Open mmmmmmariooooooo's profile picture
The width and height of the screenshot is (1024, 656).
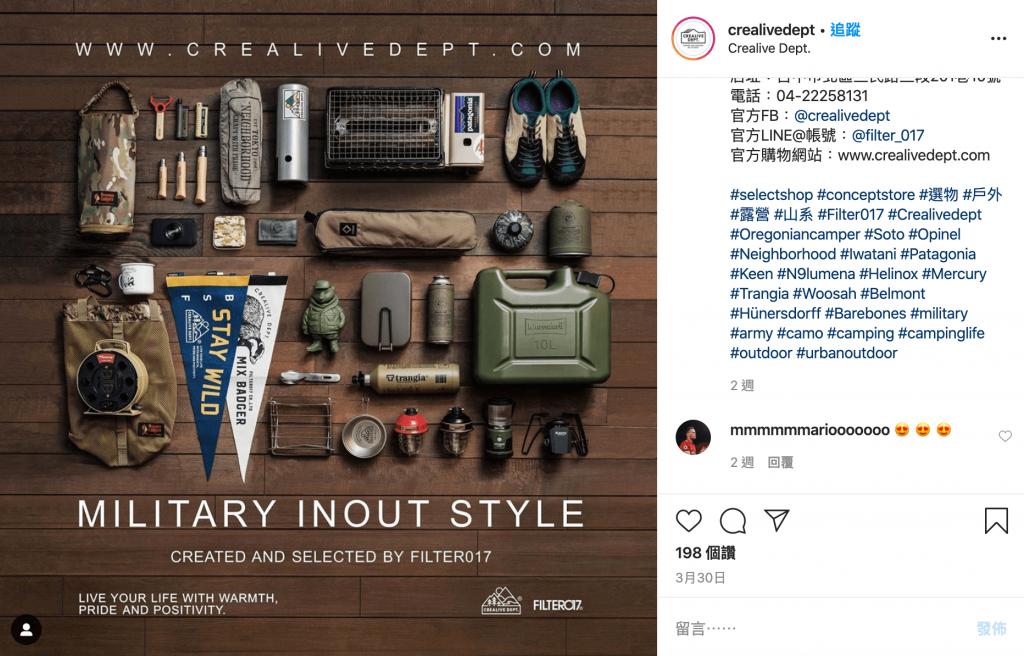pos(693,437)
